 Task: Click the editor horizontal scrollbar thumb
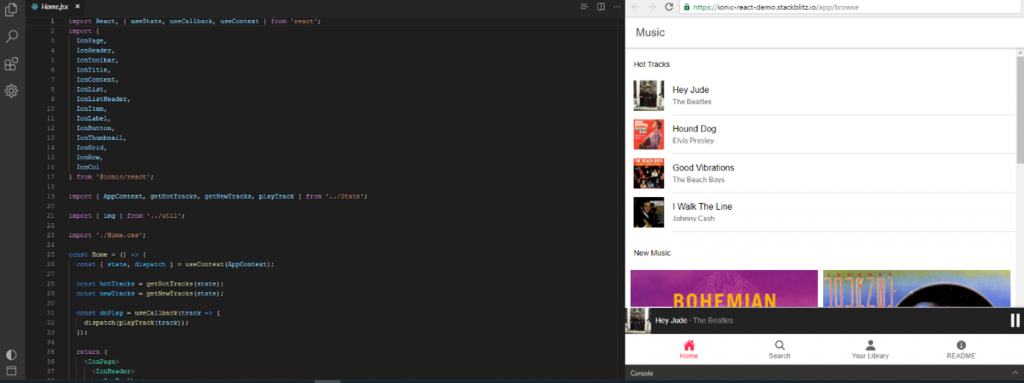328,381
